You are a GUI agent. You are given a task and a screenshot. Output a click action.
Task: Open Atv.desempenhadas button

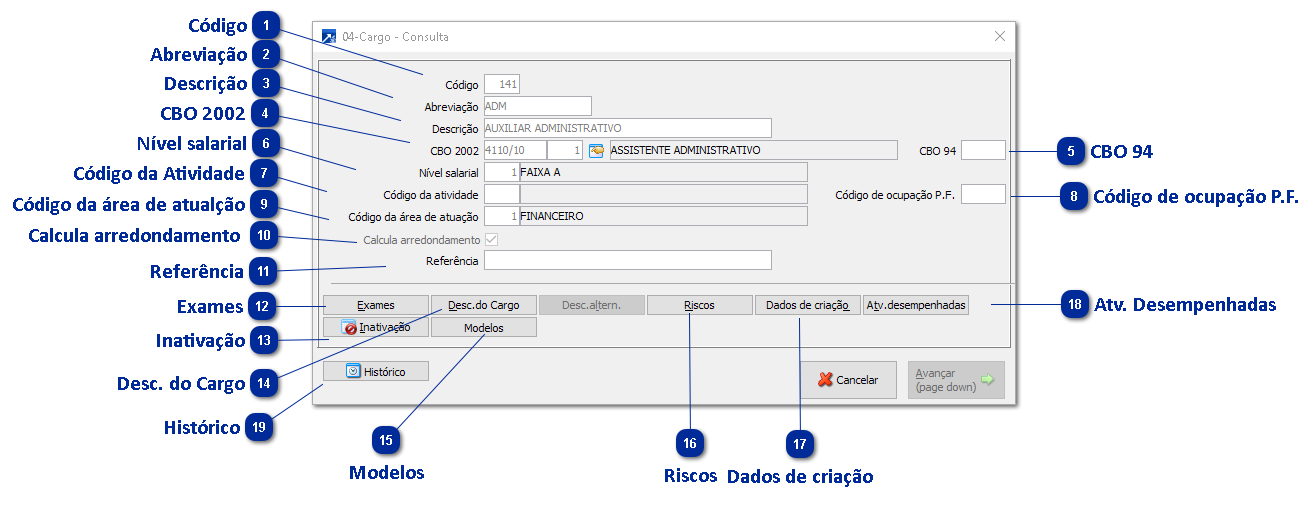916,305
